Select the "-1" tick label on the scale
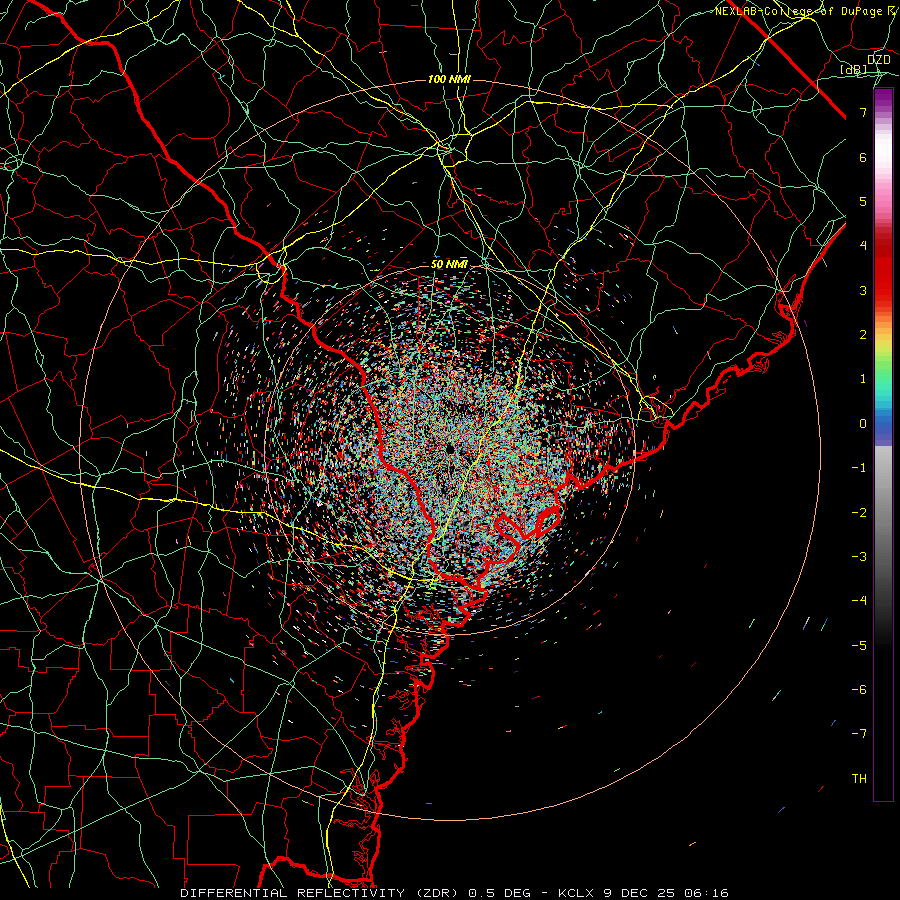The image size is (900, 900). click(859, 468)
